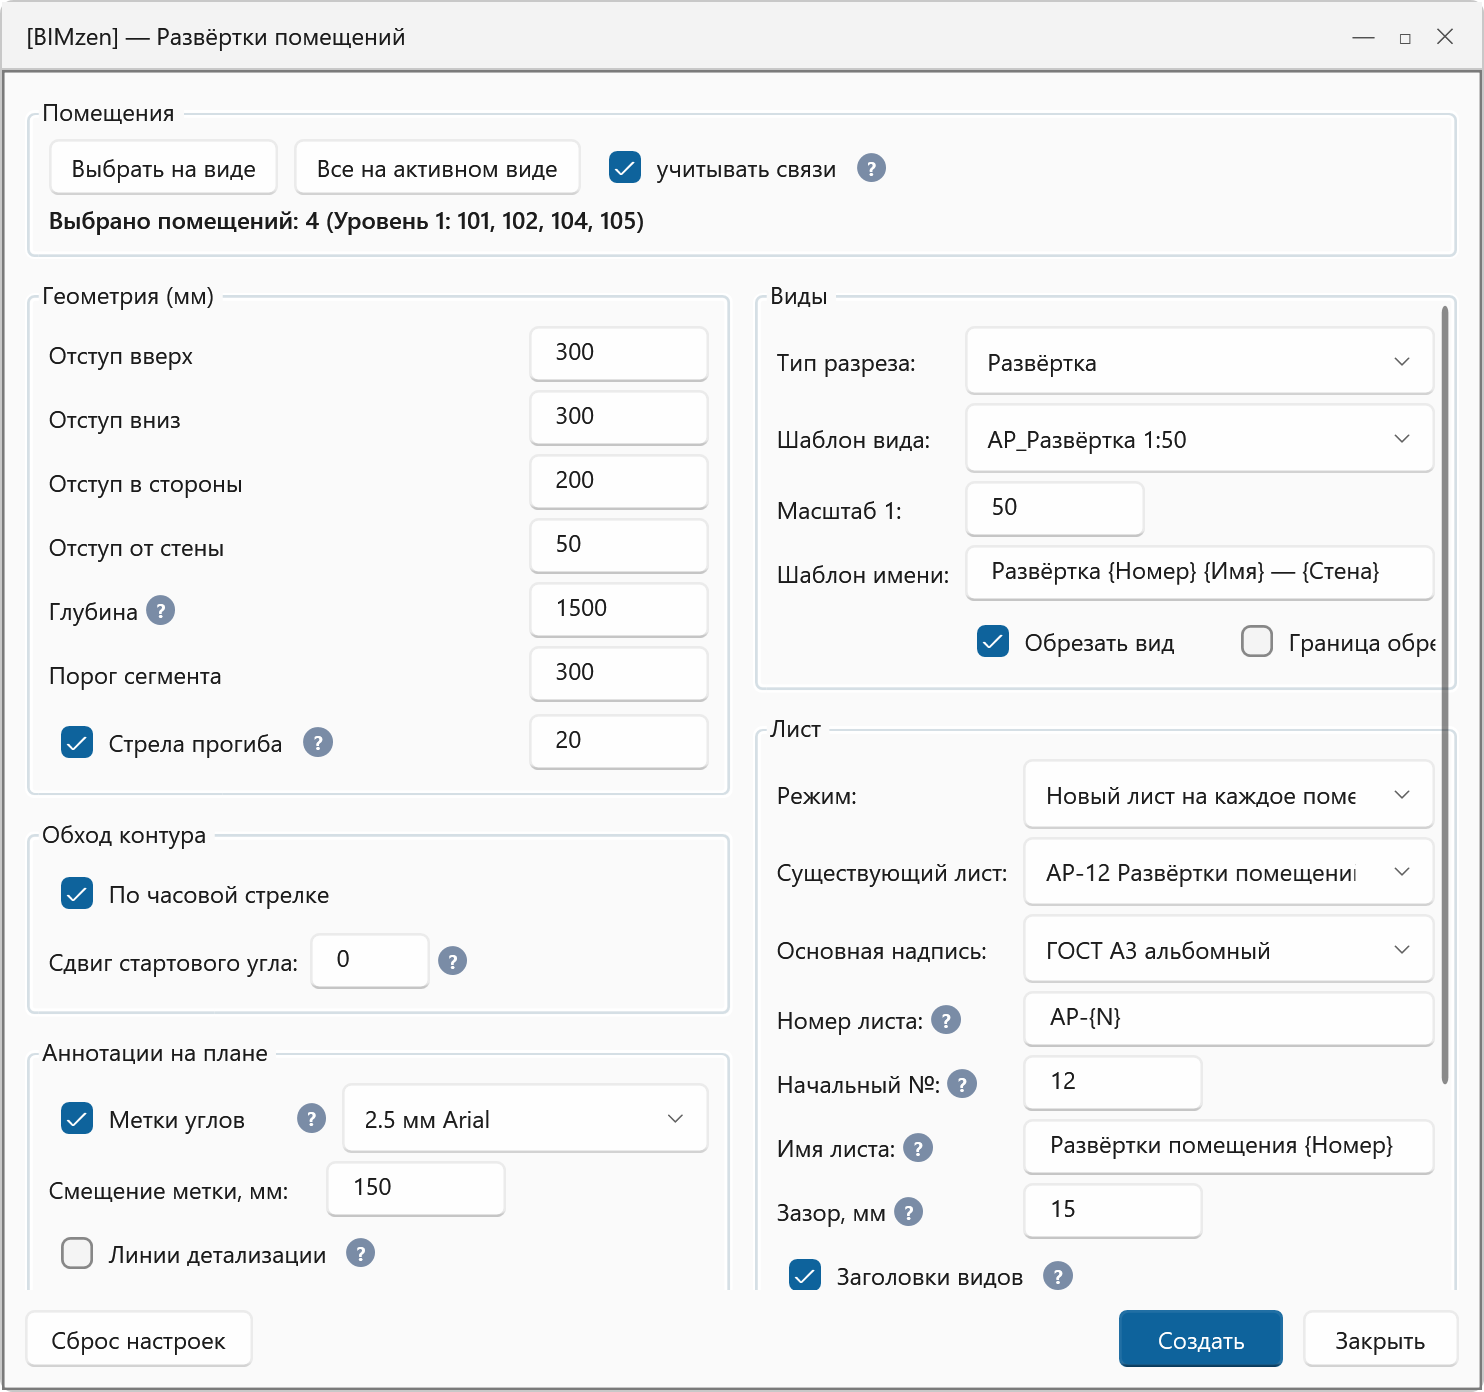Click Отступ от стены input field
This screenshot has width=1484, height=1392.
(x=619, y=545)
